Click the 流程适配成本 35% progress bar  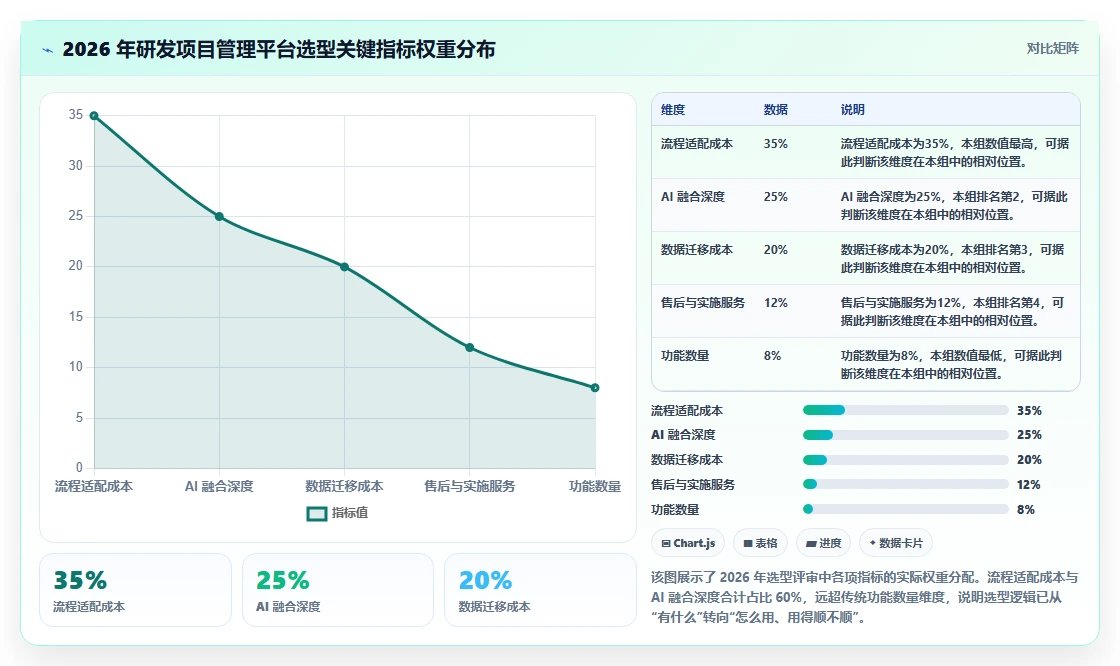[906, 410]
